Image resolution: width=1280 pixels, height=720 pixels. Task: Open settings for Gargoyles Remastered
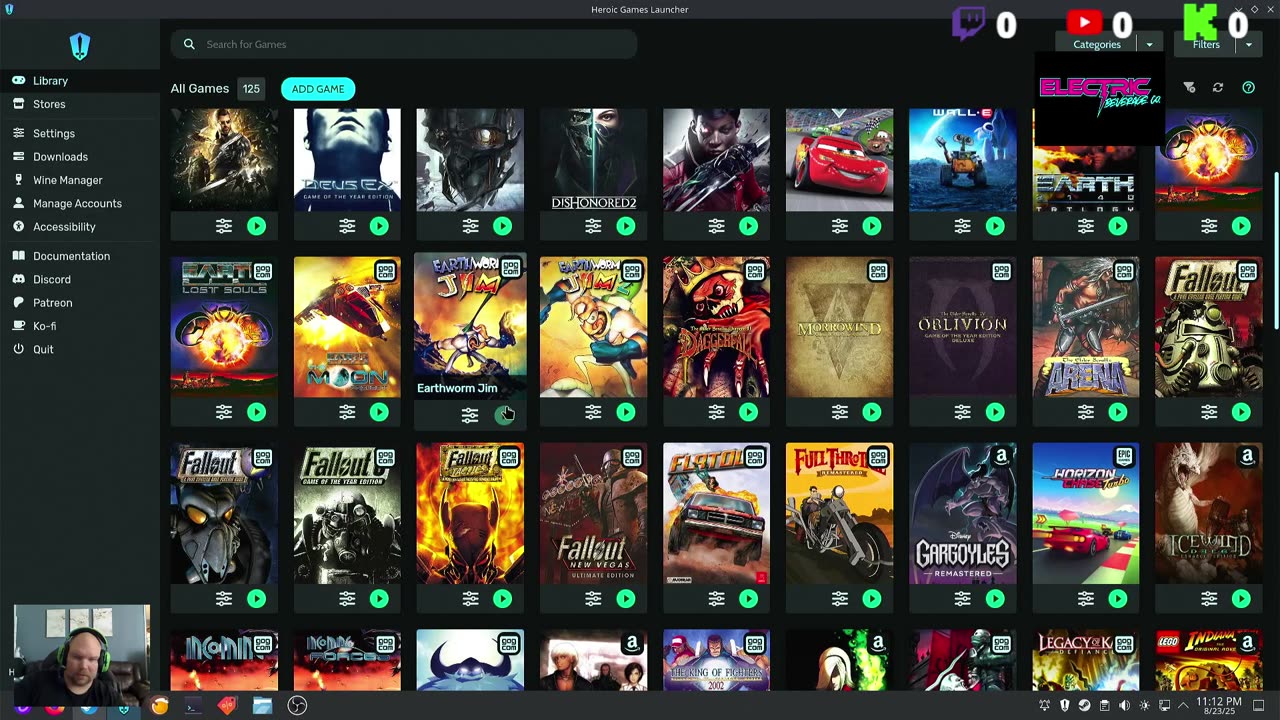962,599
